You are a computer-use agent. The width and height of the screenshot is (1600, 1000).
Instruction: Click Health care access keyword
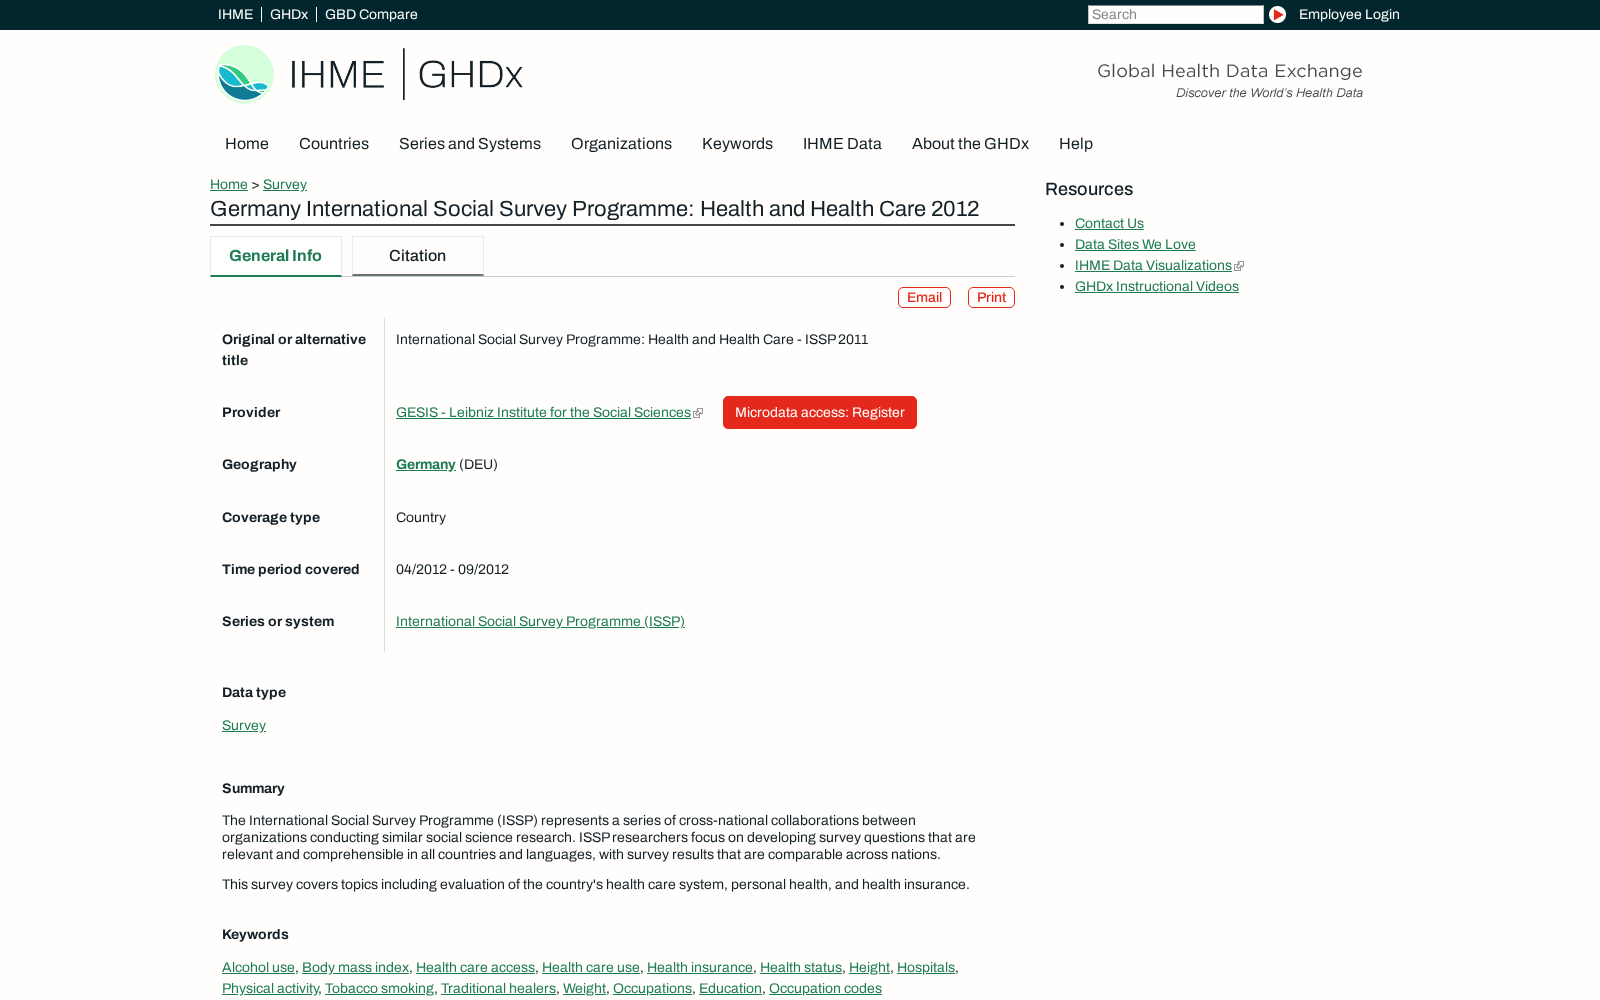475,967
